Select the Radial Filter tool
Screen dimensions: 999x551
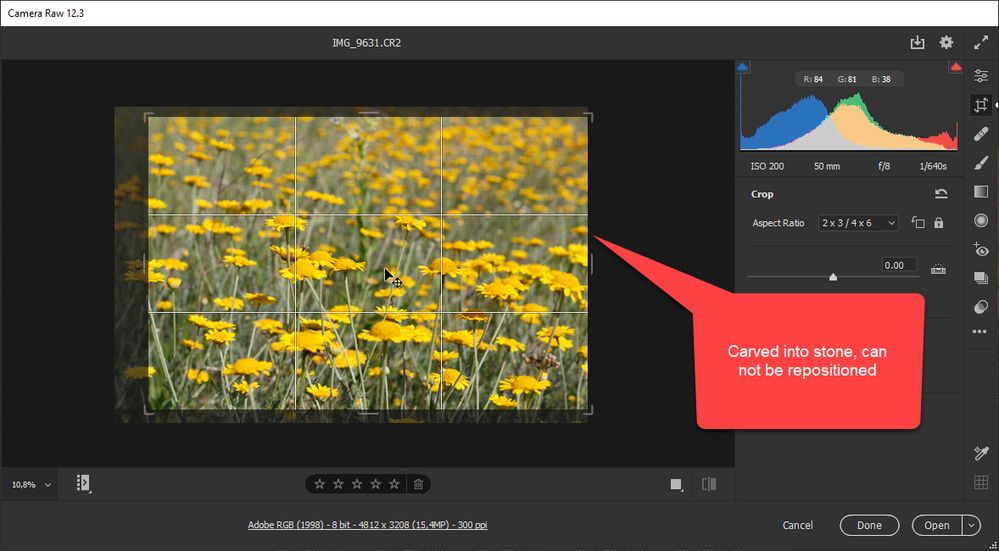[x=981, y=220]
